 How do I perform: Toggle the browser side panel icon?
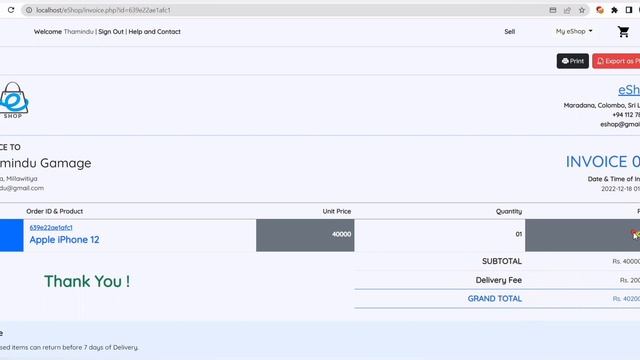click(629, 10)
